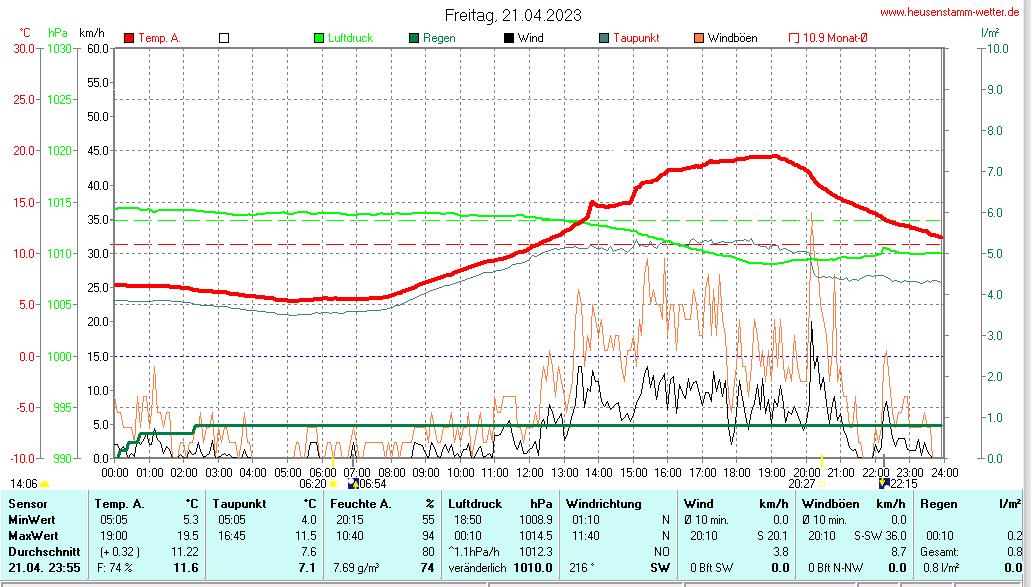1034x587 pixels.
Task: Click the yellow marker beside 14:06
Action: click(x=44, y=484)
